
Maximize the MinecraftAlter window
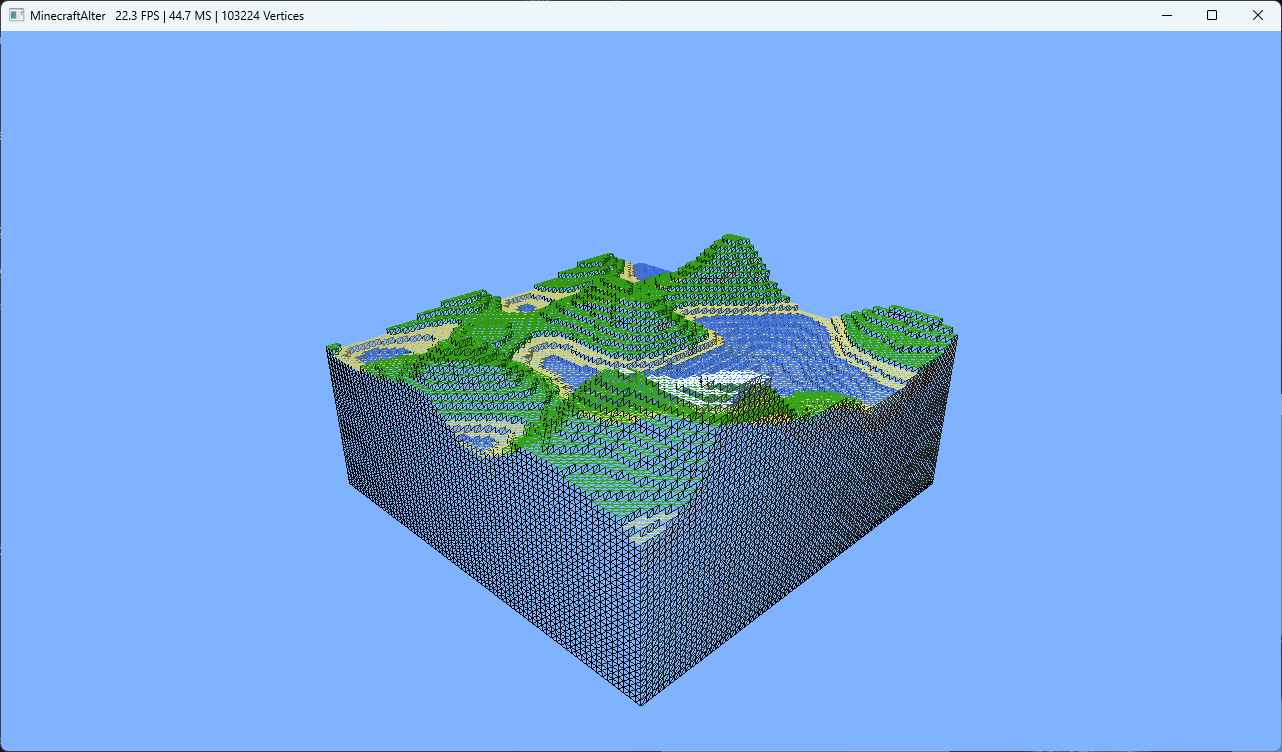1212,15
